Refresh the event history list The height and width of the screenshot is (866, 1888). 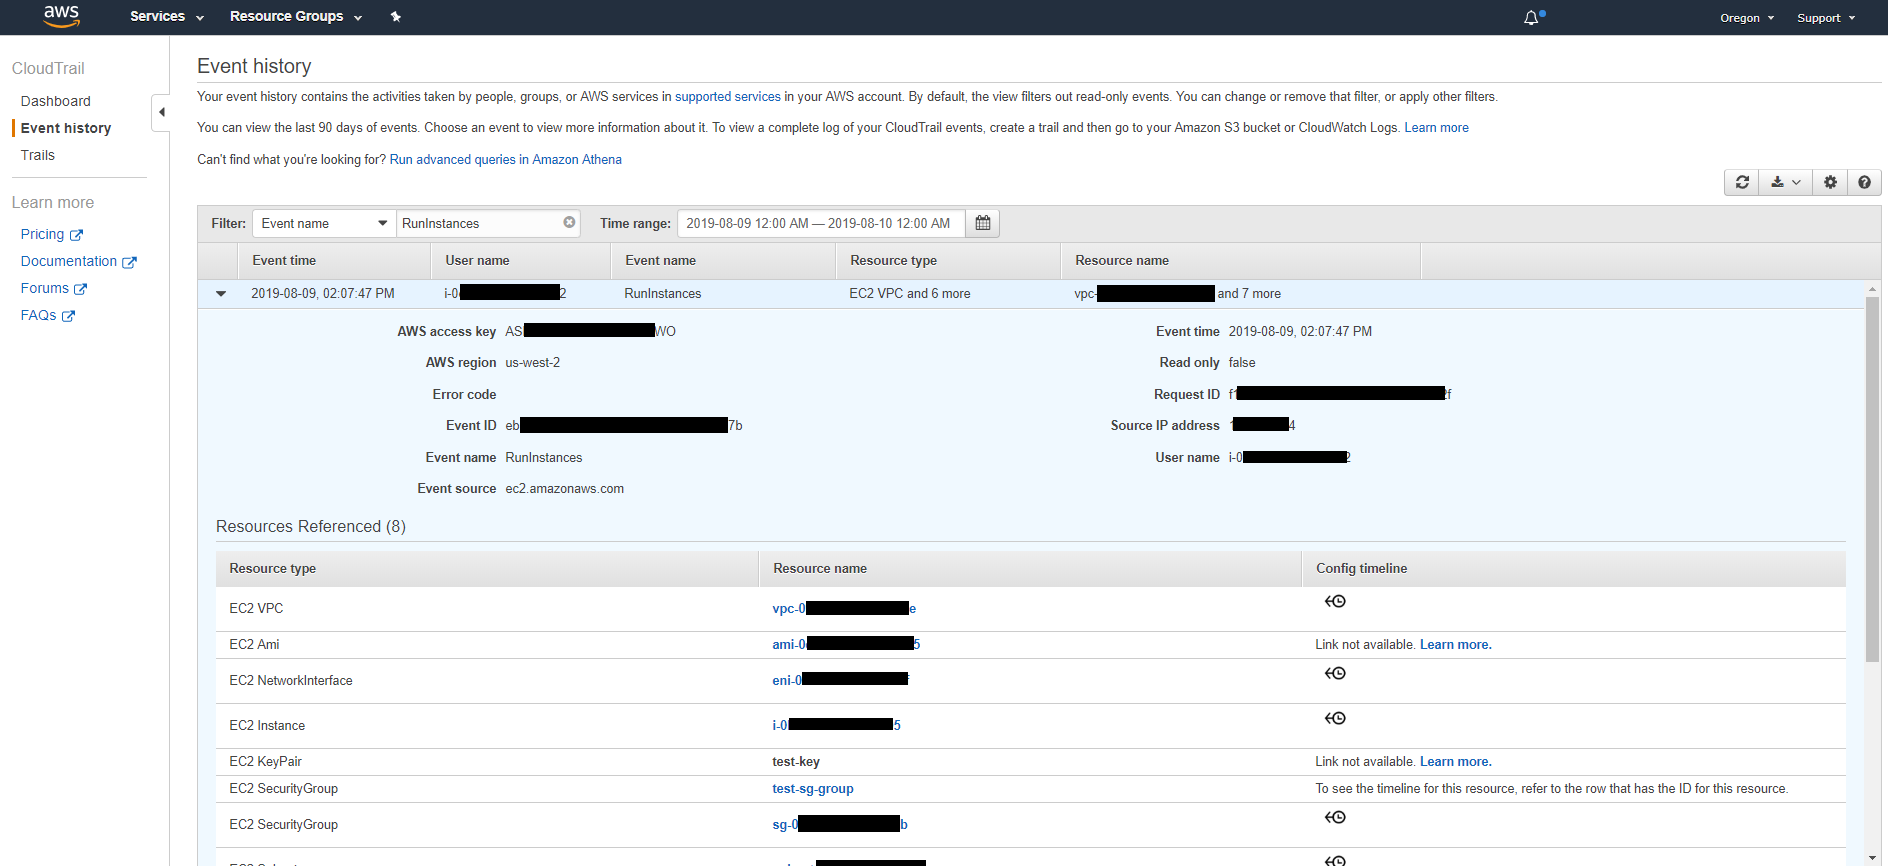coord(1742,182)
